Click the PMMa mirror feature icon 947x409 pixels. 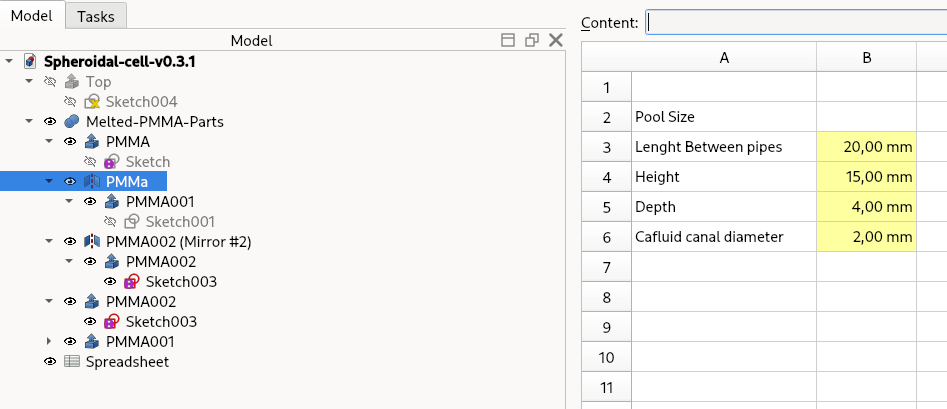point(91,181)
